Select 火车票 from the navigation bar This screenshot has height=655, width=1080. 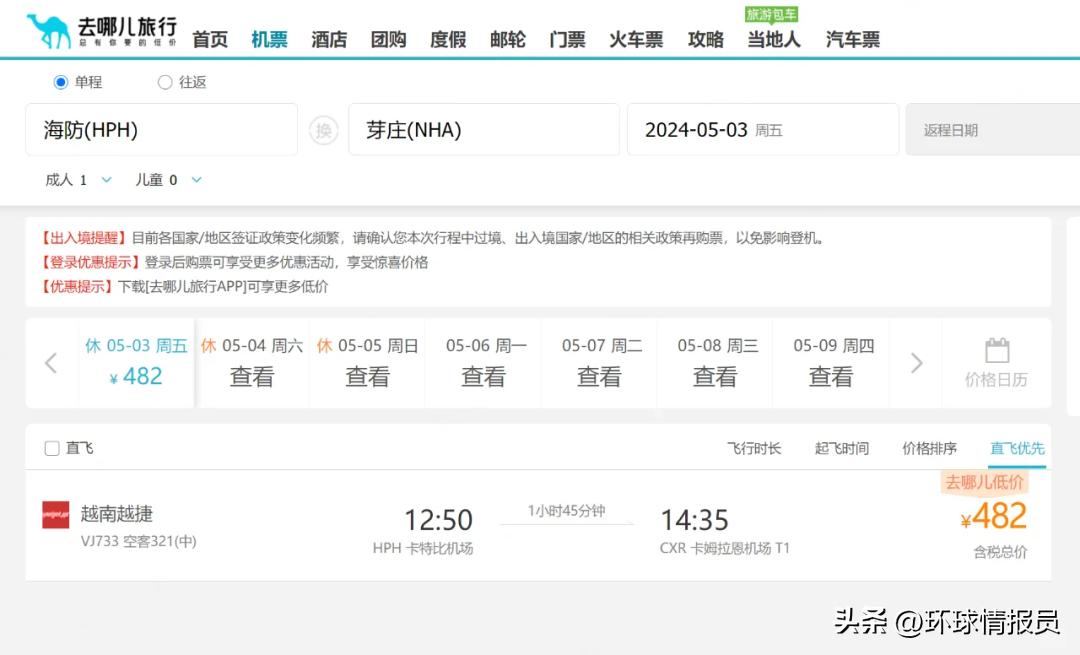[635, 38]
